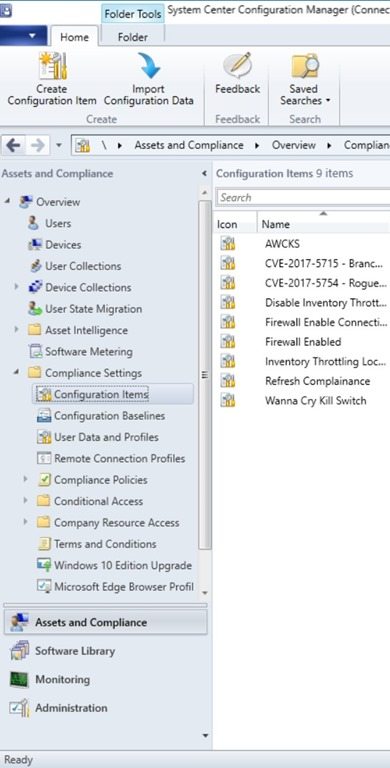
Task: Click the Microsoft Edge Browser Profiles icon
Action: [44, 587]
